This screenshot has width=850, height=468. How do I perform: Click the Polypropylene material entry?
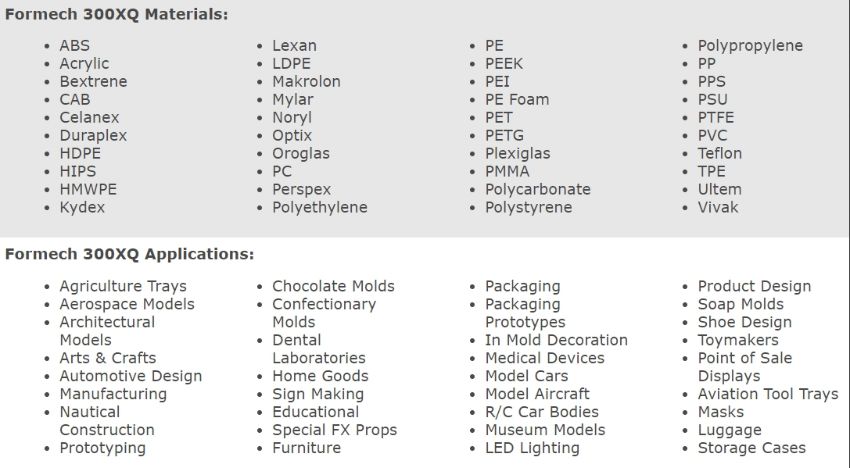[x=750, y=46]
